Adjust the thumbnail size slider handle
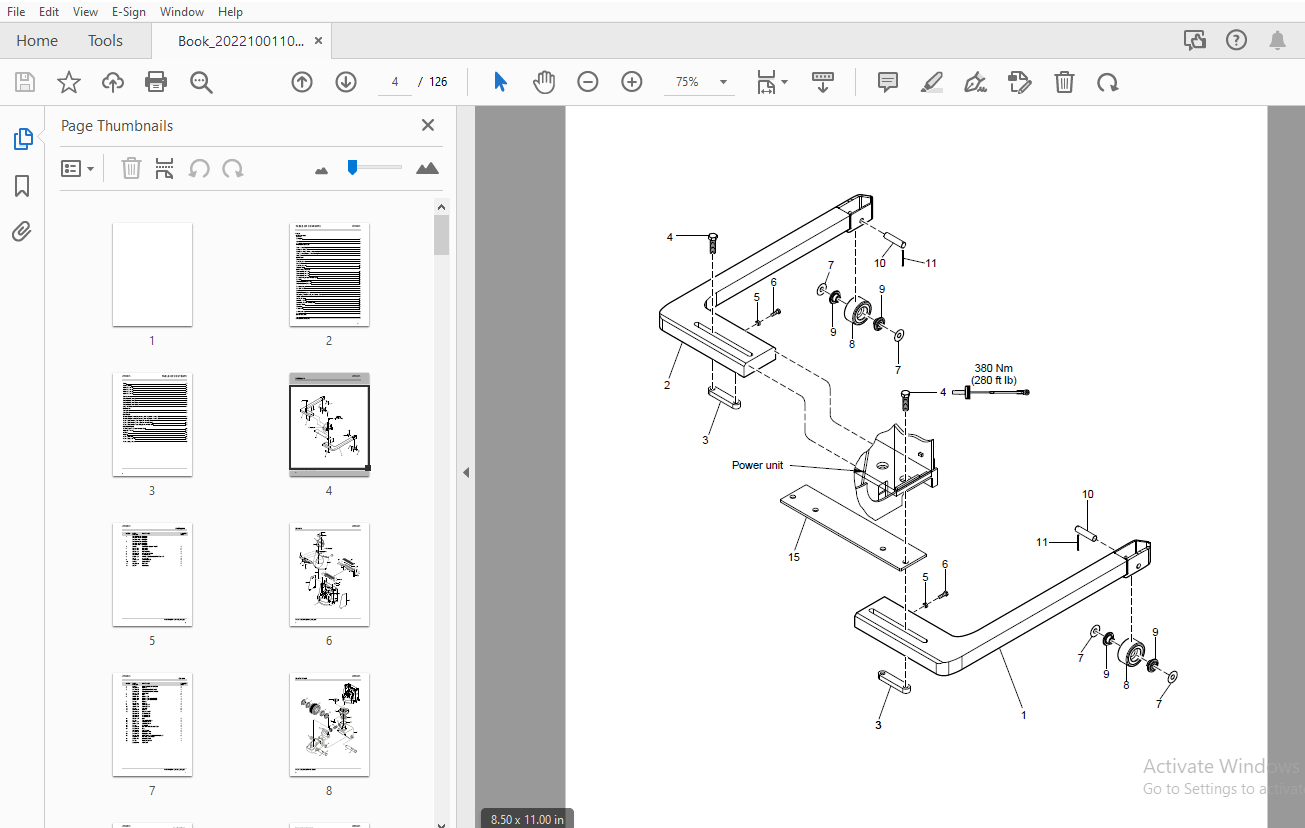This screenshot has height=828, width=1305. (352, 167)
